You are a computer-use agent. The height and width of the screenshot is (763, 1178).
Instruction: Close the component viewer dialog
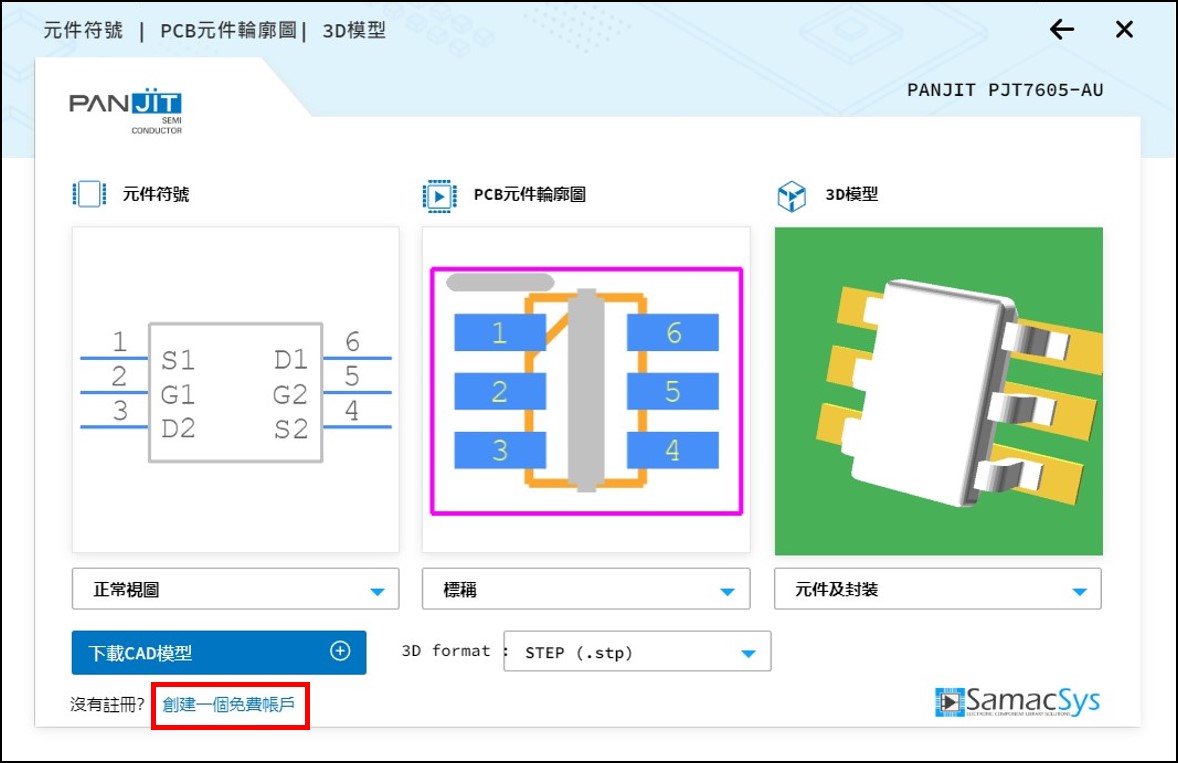pyautogui.click(x=1125, y=30)
